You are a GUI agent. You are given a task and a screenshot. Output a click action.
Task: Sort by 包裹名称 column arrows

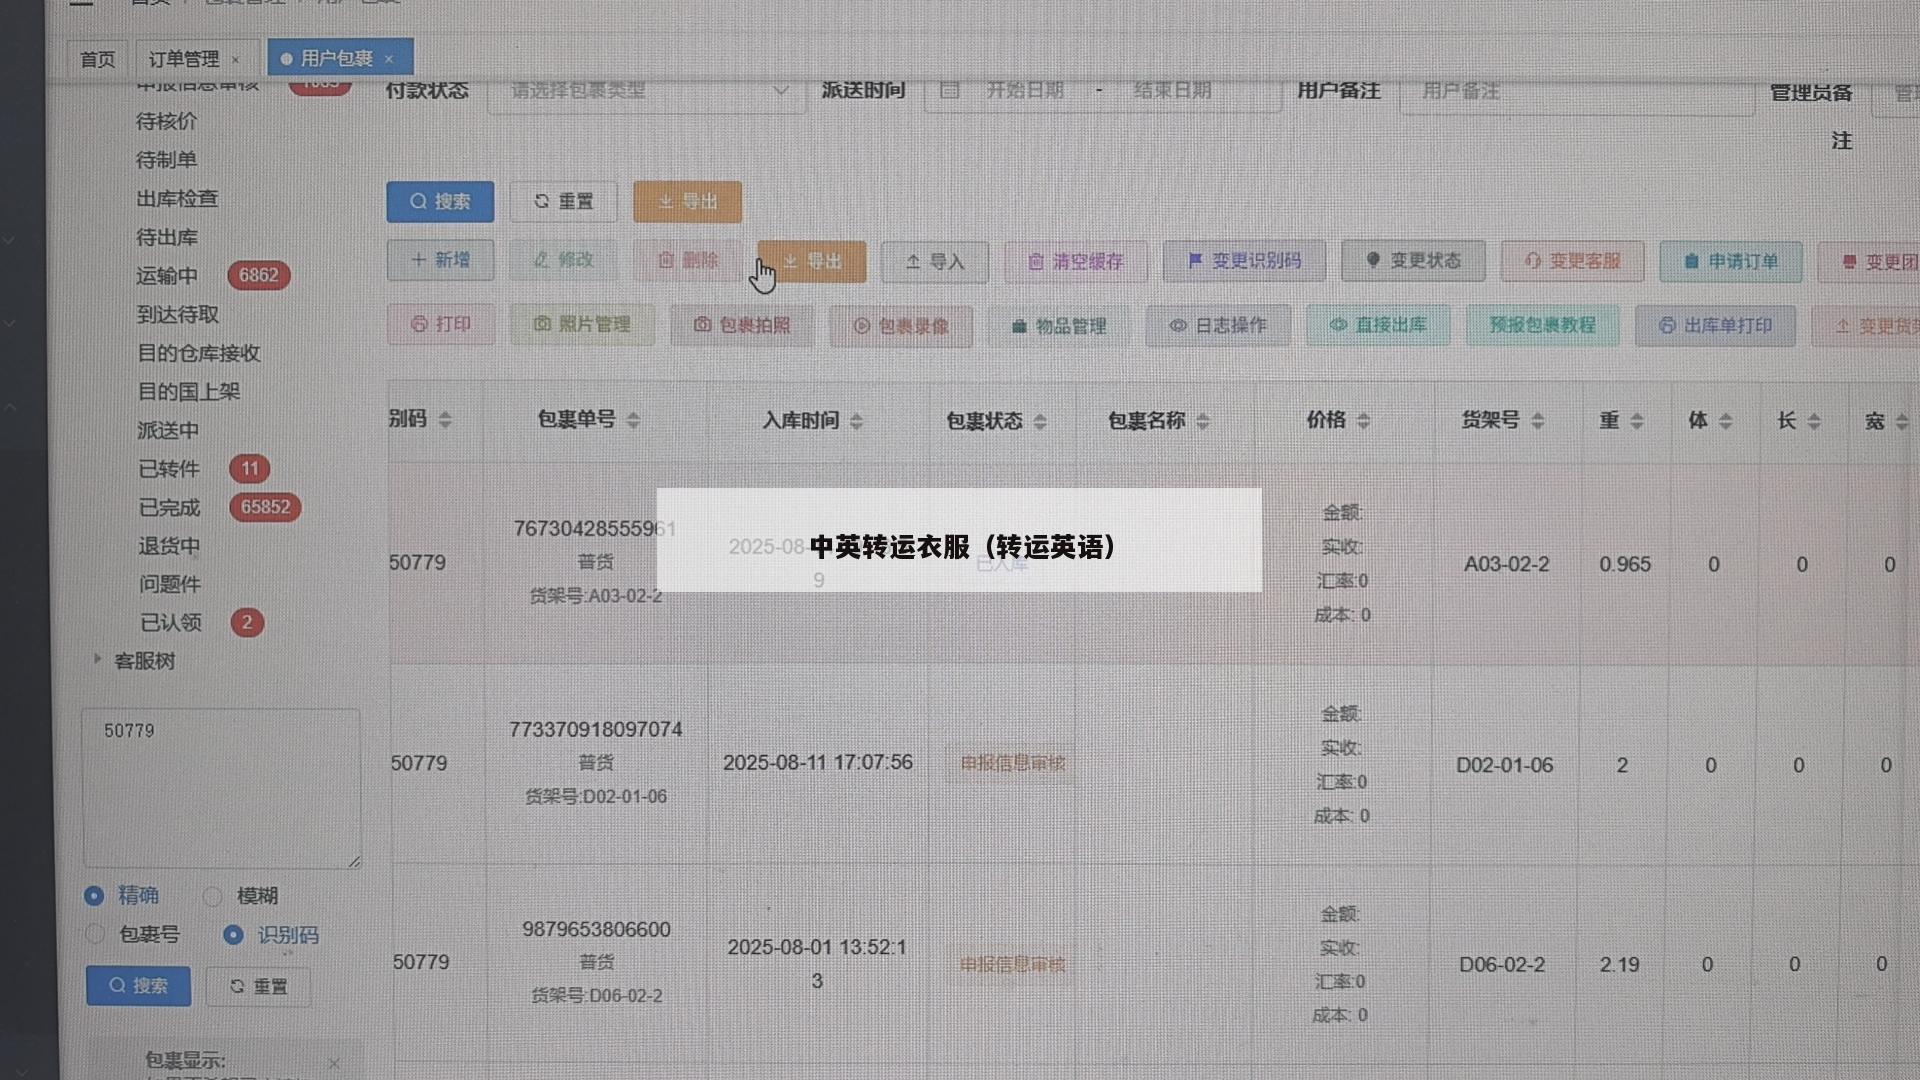(x=1203, y=421)
